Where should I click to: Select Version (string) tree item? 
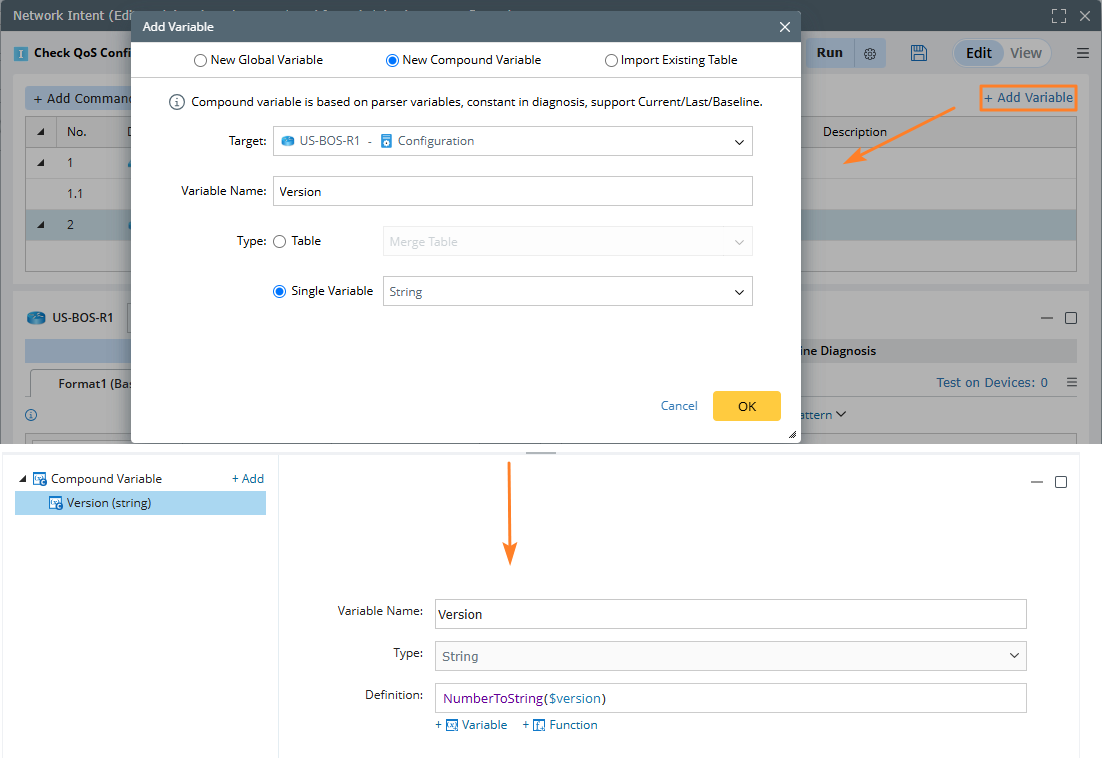coord(108,503)
